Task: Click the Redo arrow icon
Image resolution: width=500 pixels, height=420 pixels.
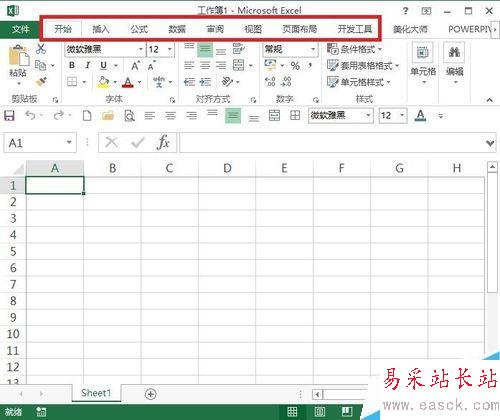Action: (58, 116)
